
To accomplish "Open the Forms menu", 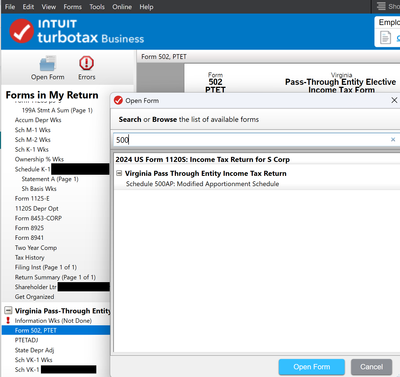I will coord(72,7).
